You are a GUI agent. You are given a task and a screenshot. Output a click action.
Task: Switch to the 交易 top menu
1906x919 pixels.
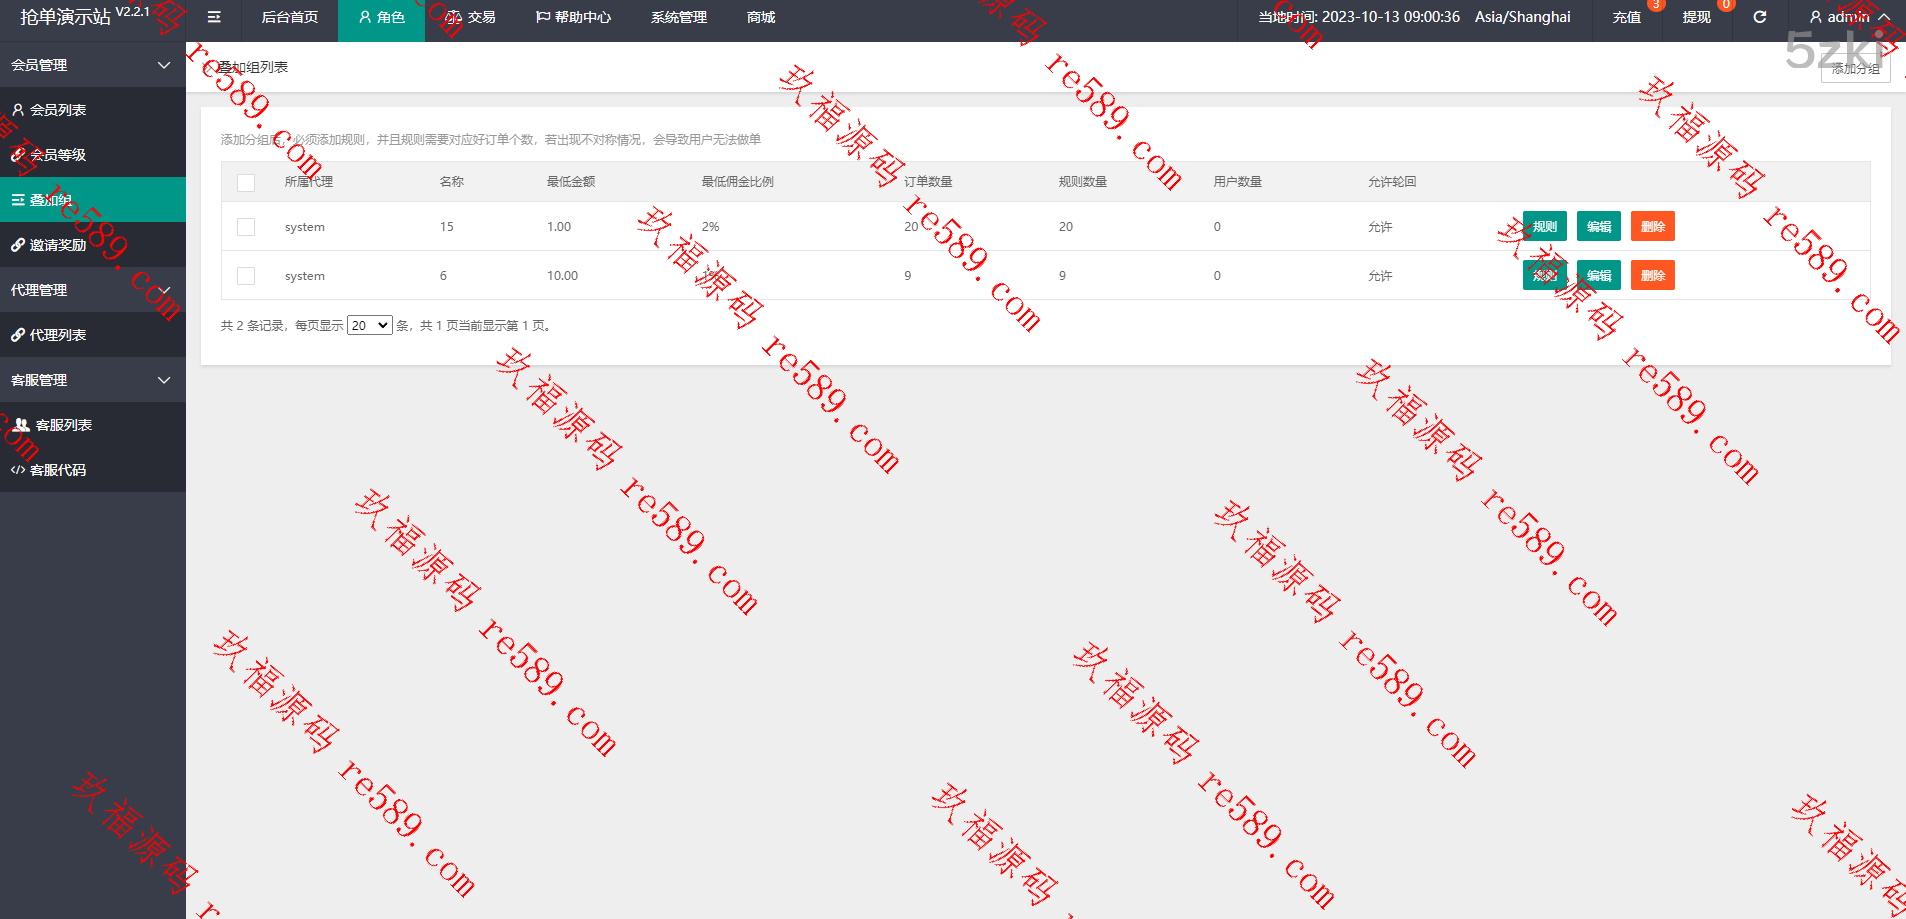click(471, 17)
